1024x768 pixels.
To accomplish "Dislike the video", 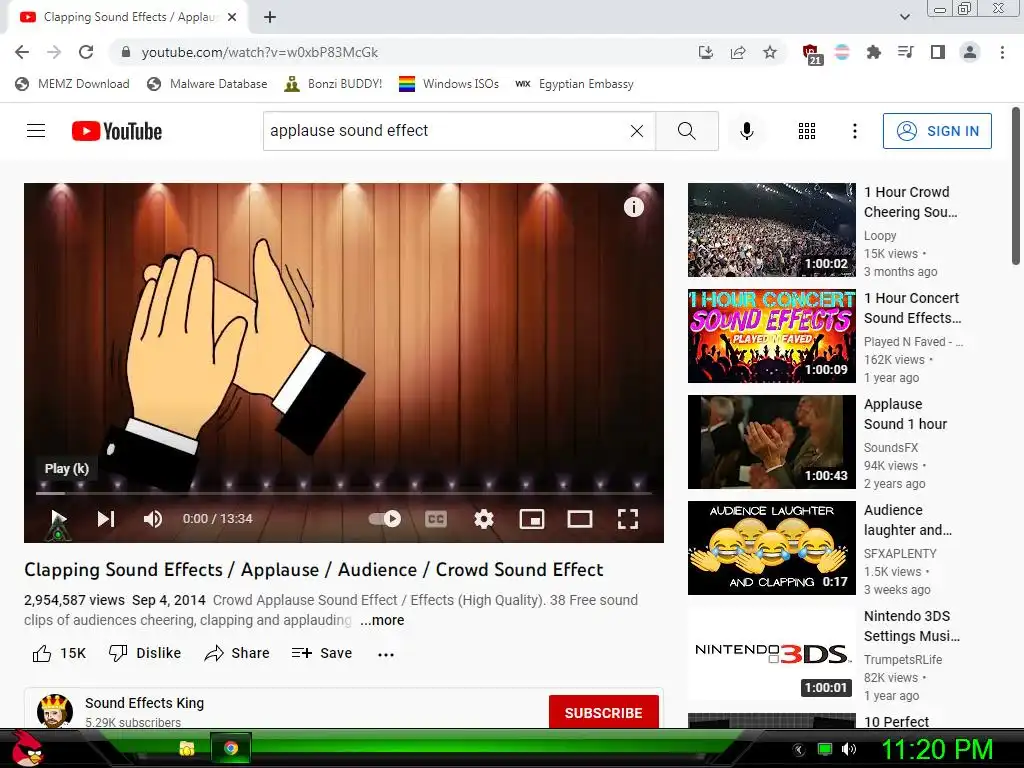I will click(144, 653).
